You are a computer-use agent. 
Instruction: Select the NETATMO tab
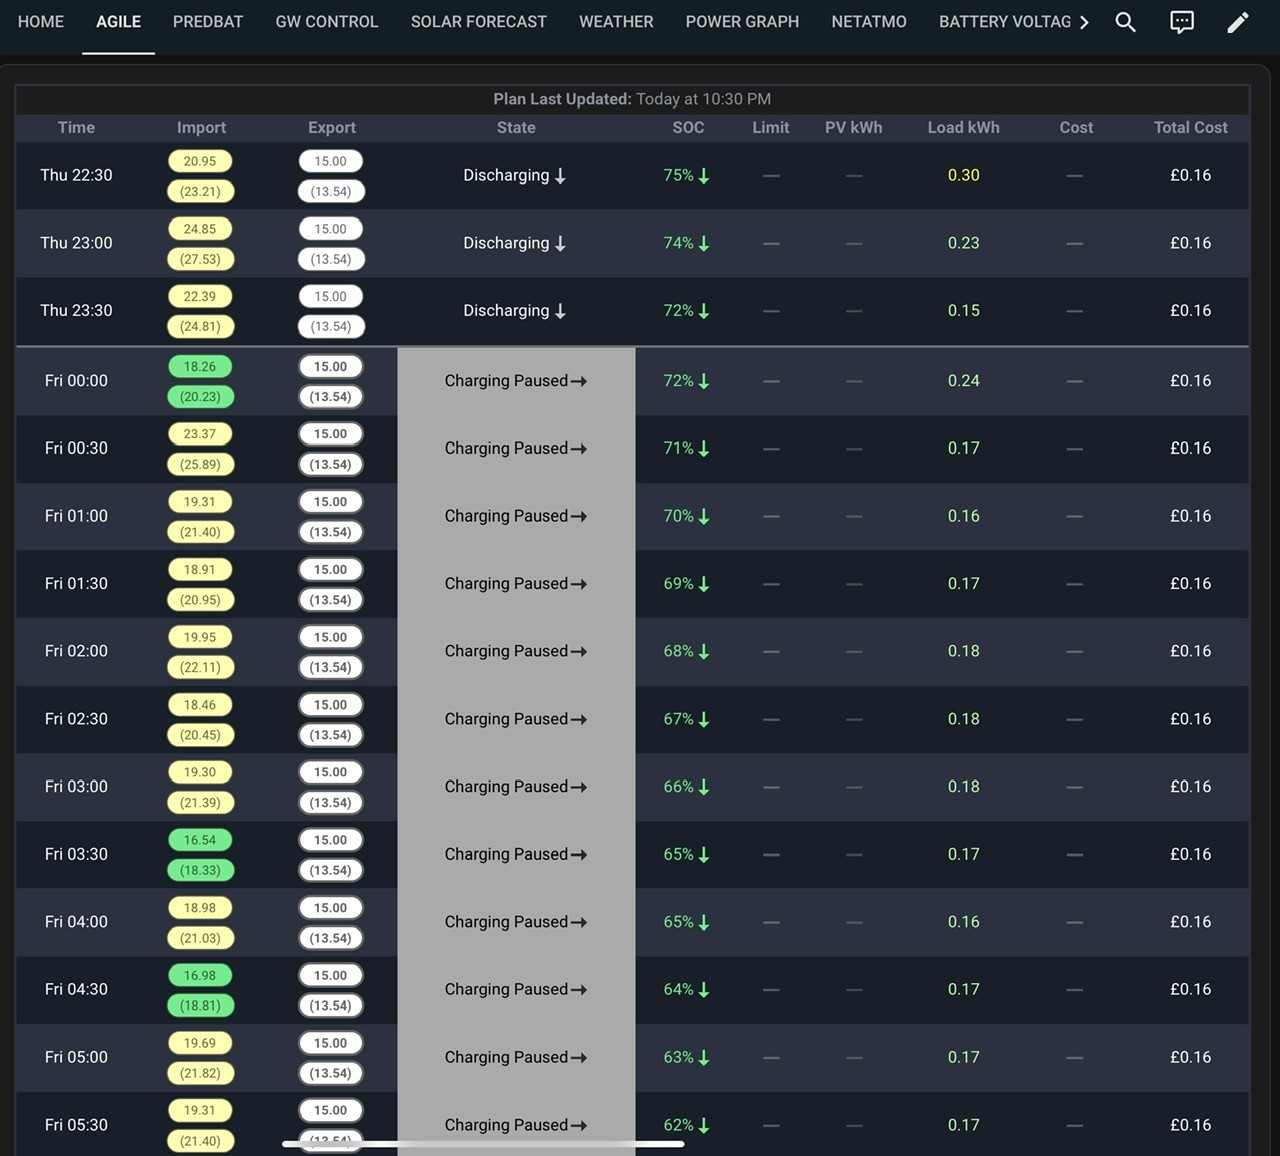869,22
